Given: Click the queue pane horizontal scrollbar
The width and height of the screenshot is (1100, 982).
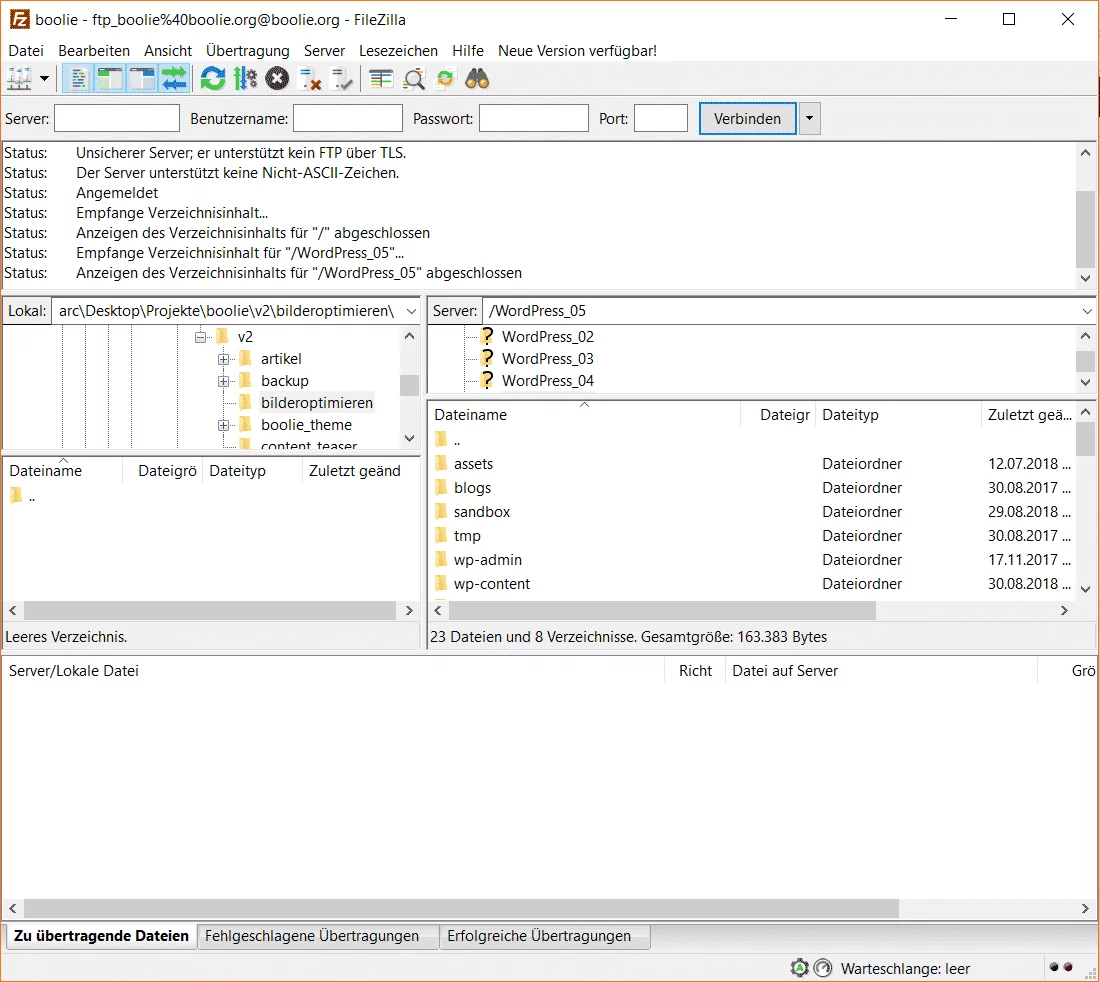Looking at the screenshot, I should coord(462,908).
